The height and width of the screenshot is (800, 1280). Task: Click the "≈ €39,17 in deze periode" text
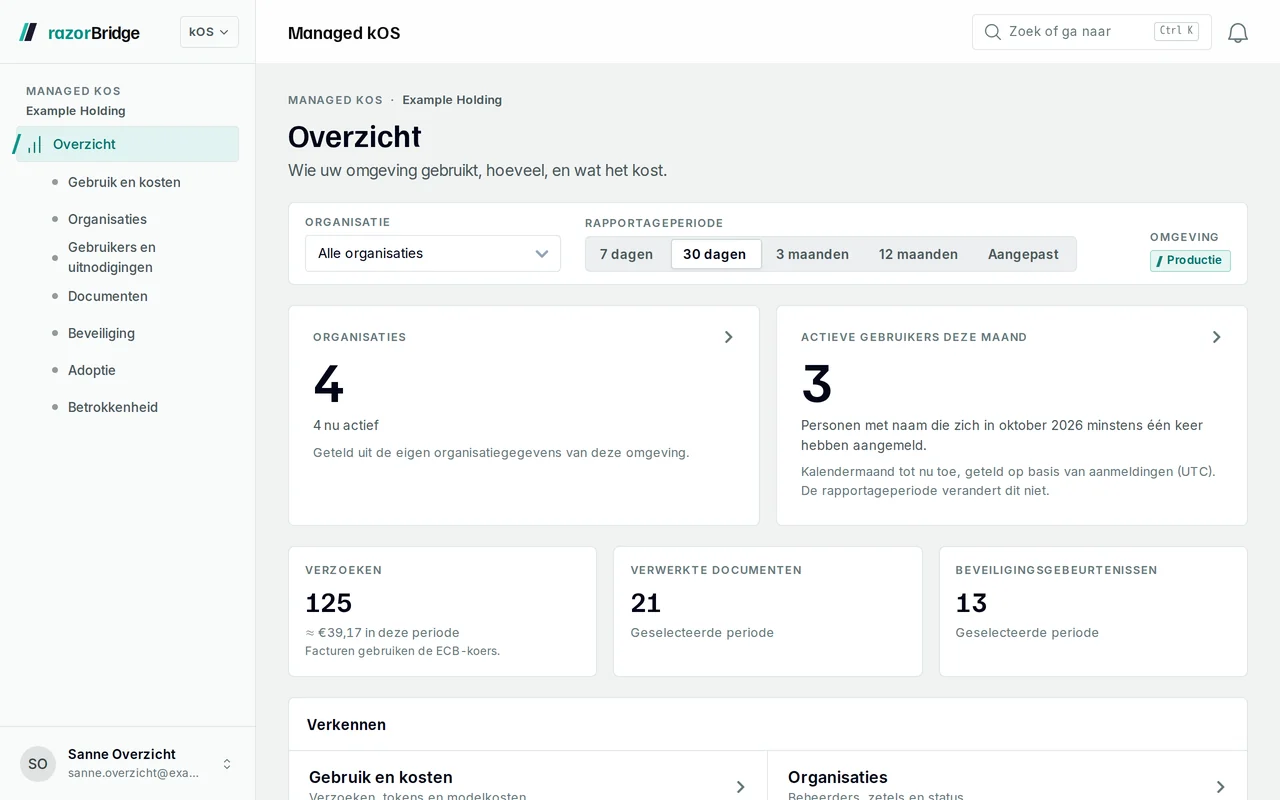pyautogui.click(x=382, y=632)
